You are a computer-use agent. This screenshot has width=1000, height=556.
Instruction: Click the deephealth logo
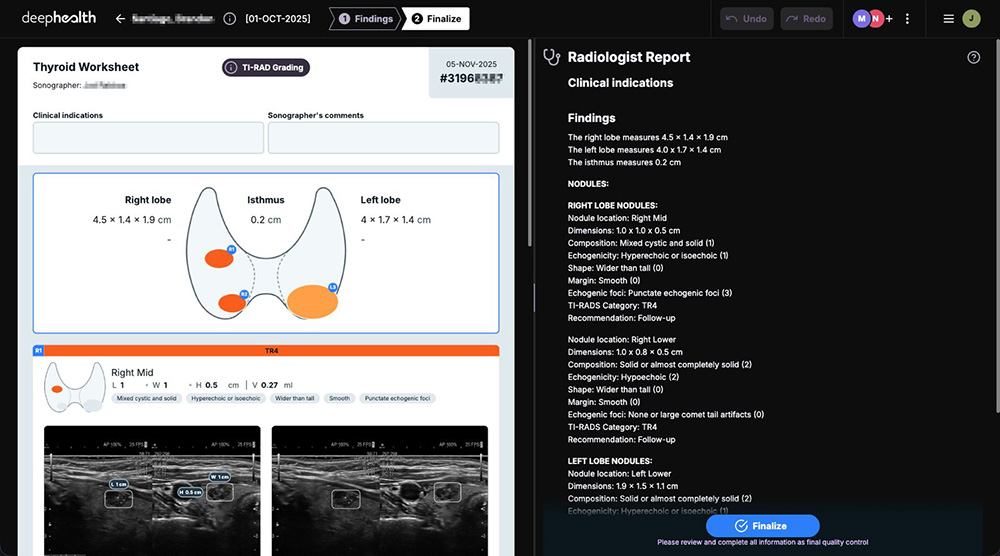[59, 18]
